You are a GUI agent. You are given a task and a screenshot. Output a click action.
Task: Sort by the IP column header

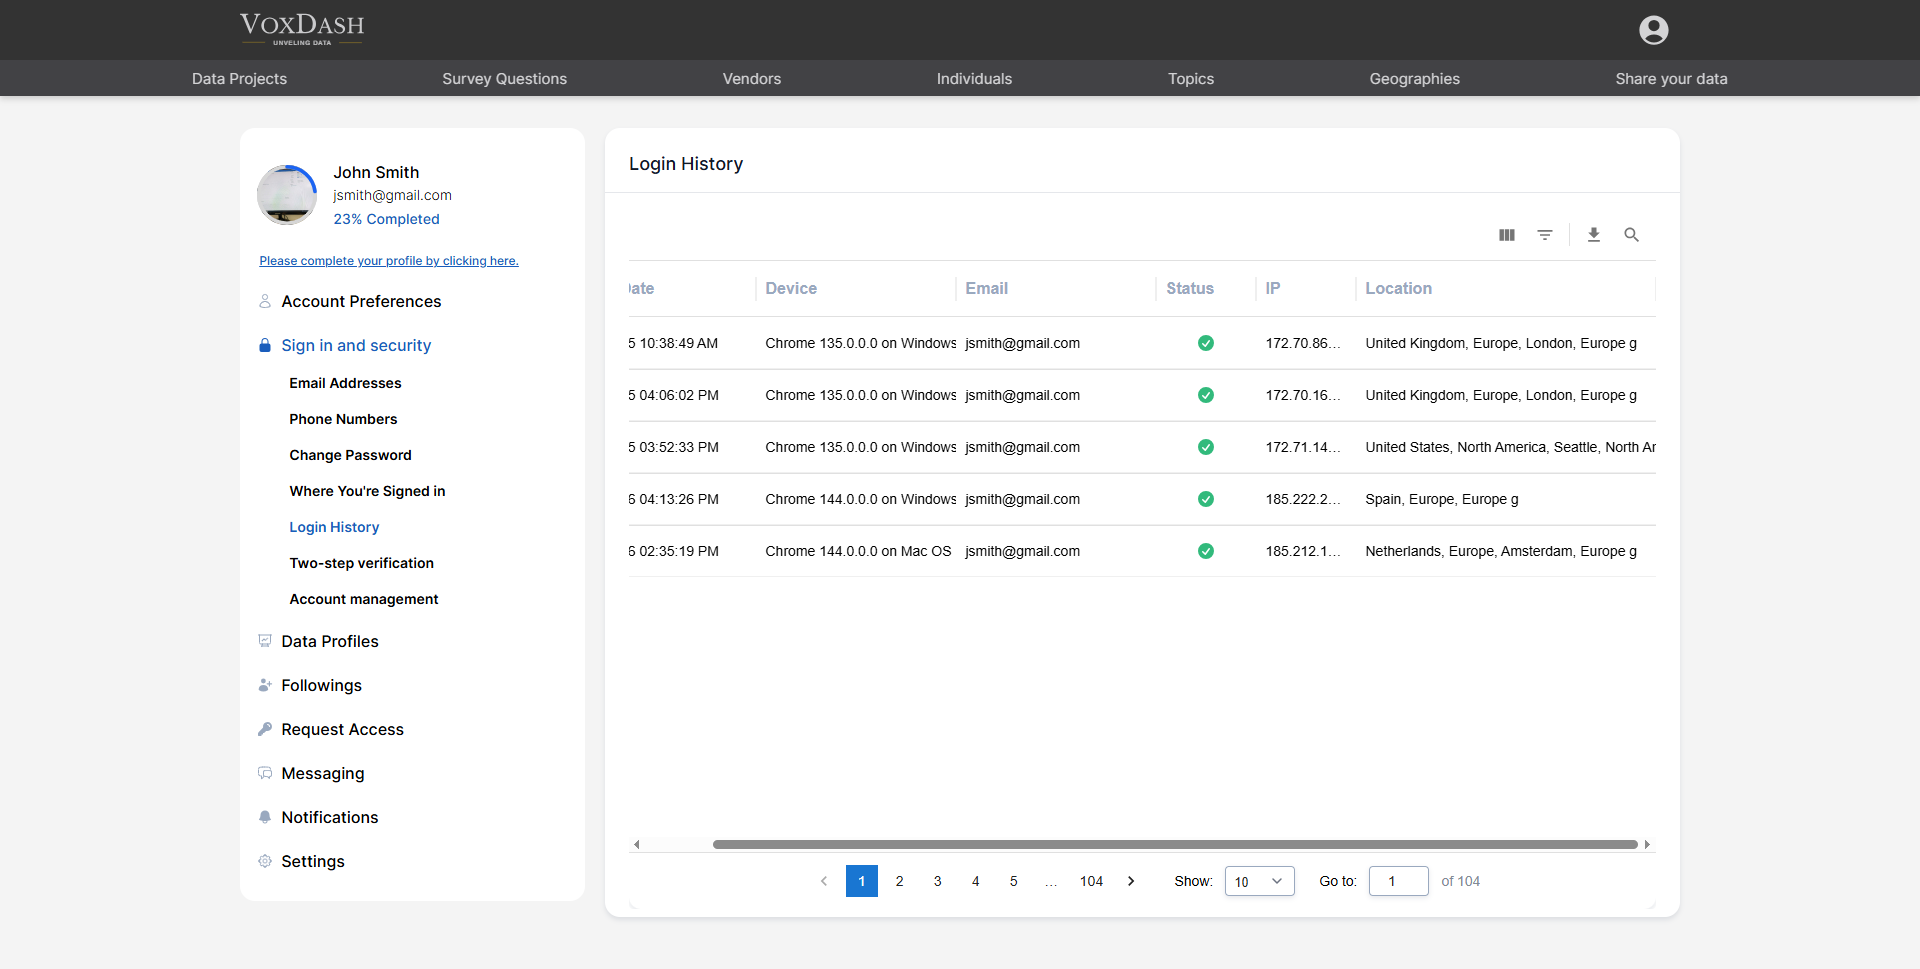(1272, 288)
